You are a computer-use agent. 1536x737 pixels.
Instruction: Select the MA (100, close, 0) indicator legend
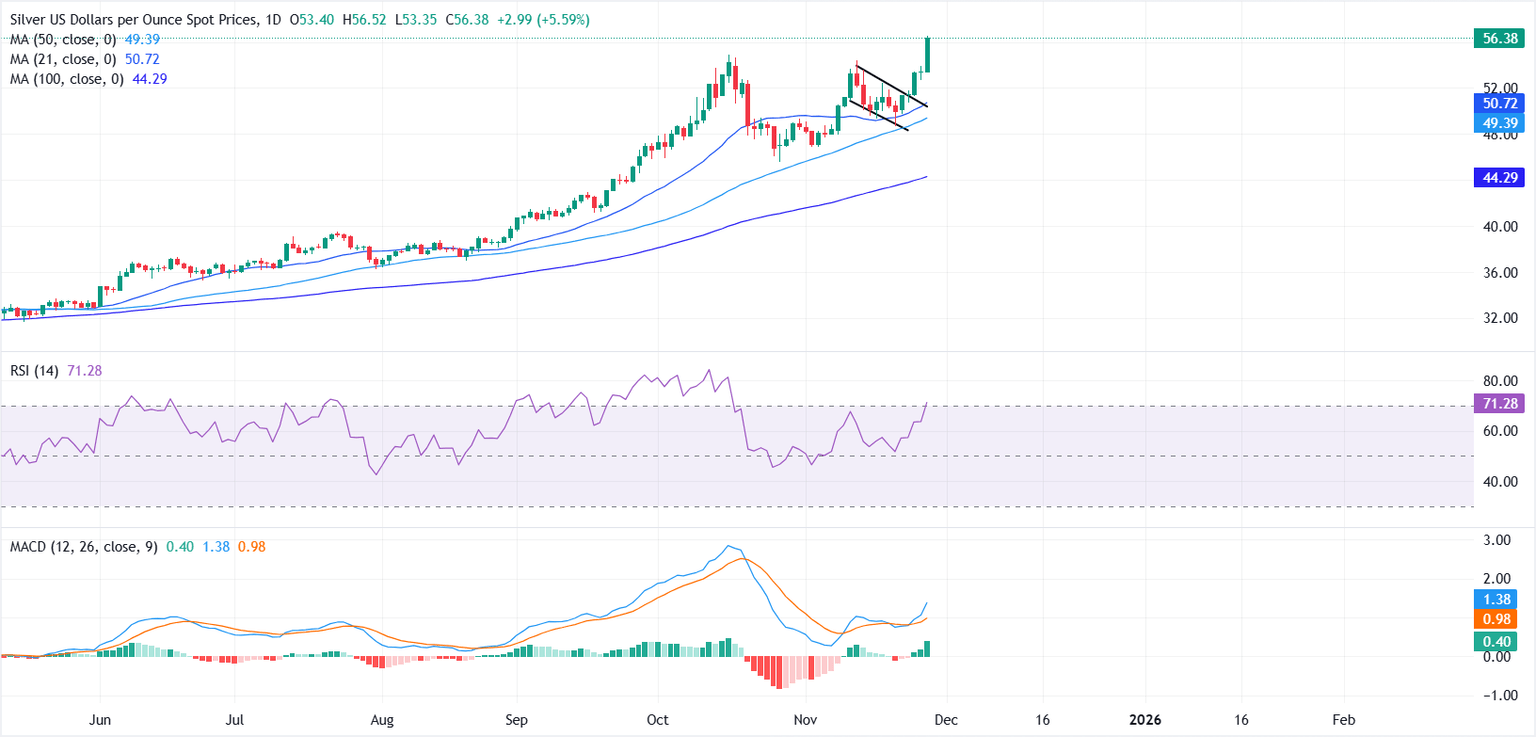(64, 78)
